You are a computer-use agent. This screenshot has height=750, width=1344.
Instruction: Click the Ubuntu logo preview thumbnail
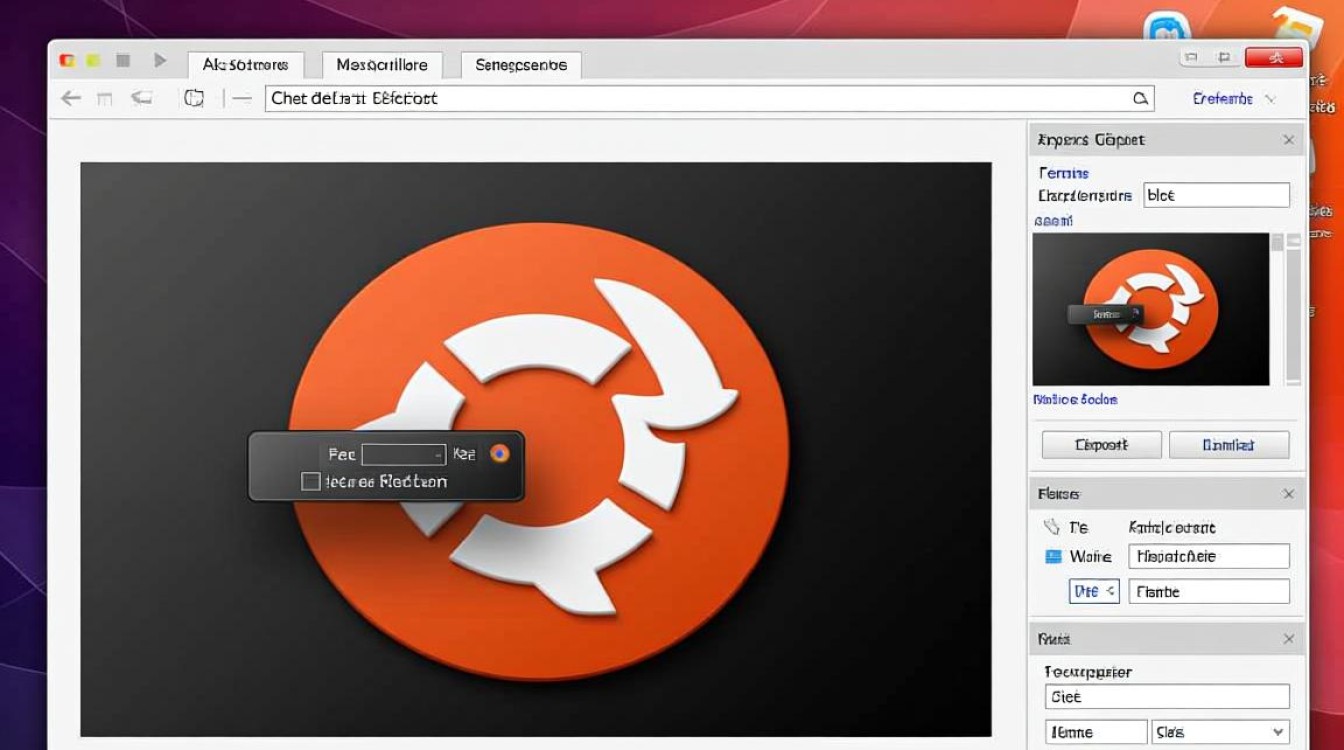click(x=1150, y=310)
